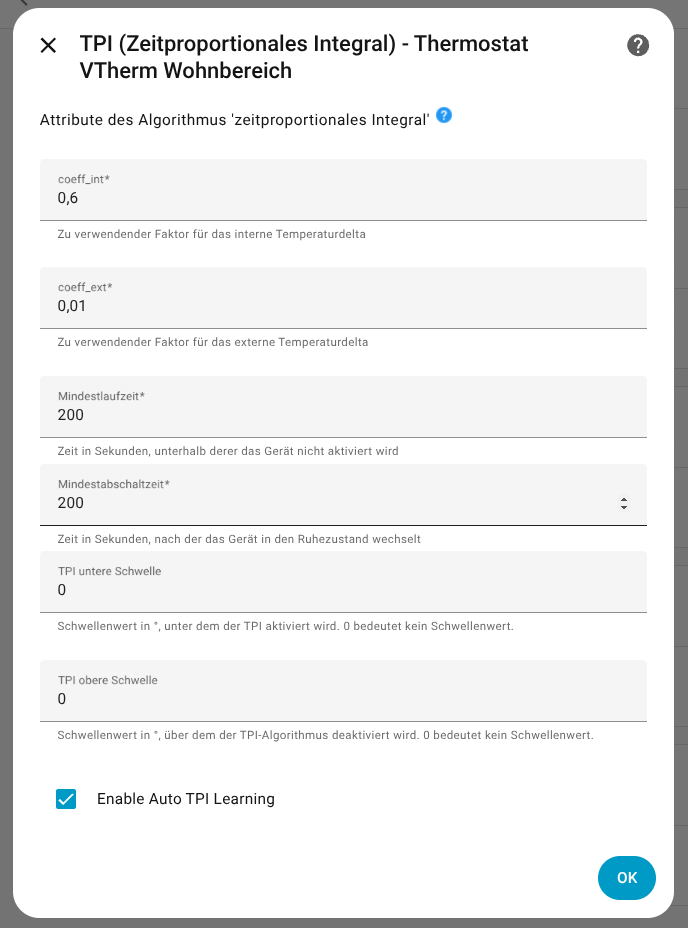Click the obere Schwelle hint about TPI-Algorithmus deaktiviert
The height and width of the screenshot is (928, 688).
tap(326, 735)
